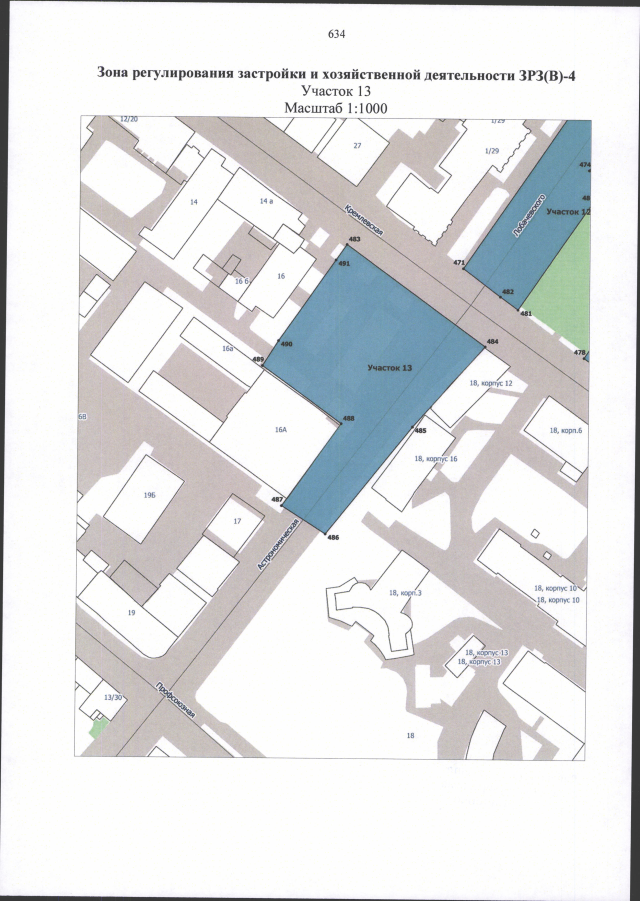Click boundary point 471 near Участок 12
The image size is (640, 901).
tap(466, 268)
